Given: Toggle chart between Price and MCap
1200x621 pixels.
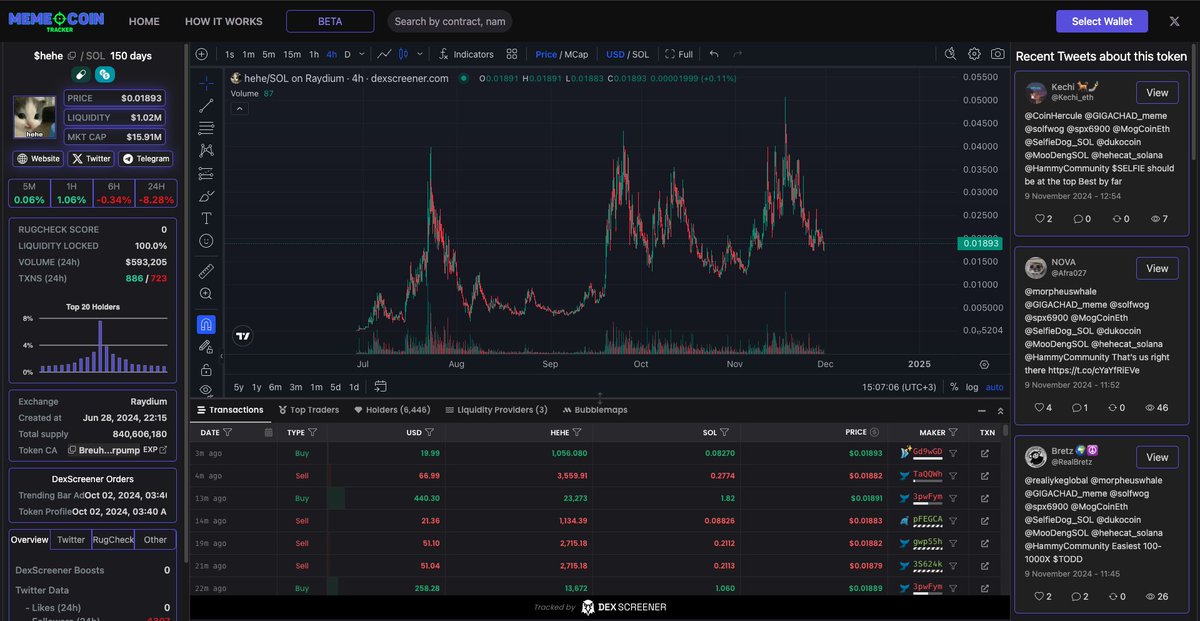Looking at the screenshot, I should [561, 54].
